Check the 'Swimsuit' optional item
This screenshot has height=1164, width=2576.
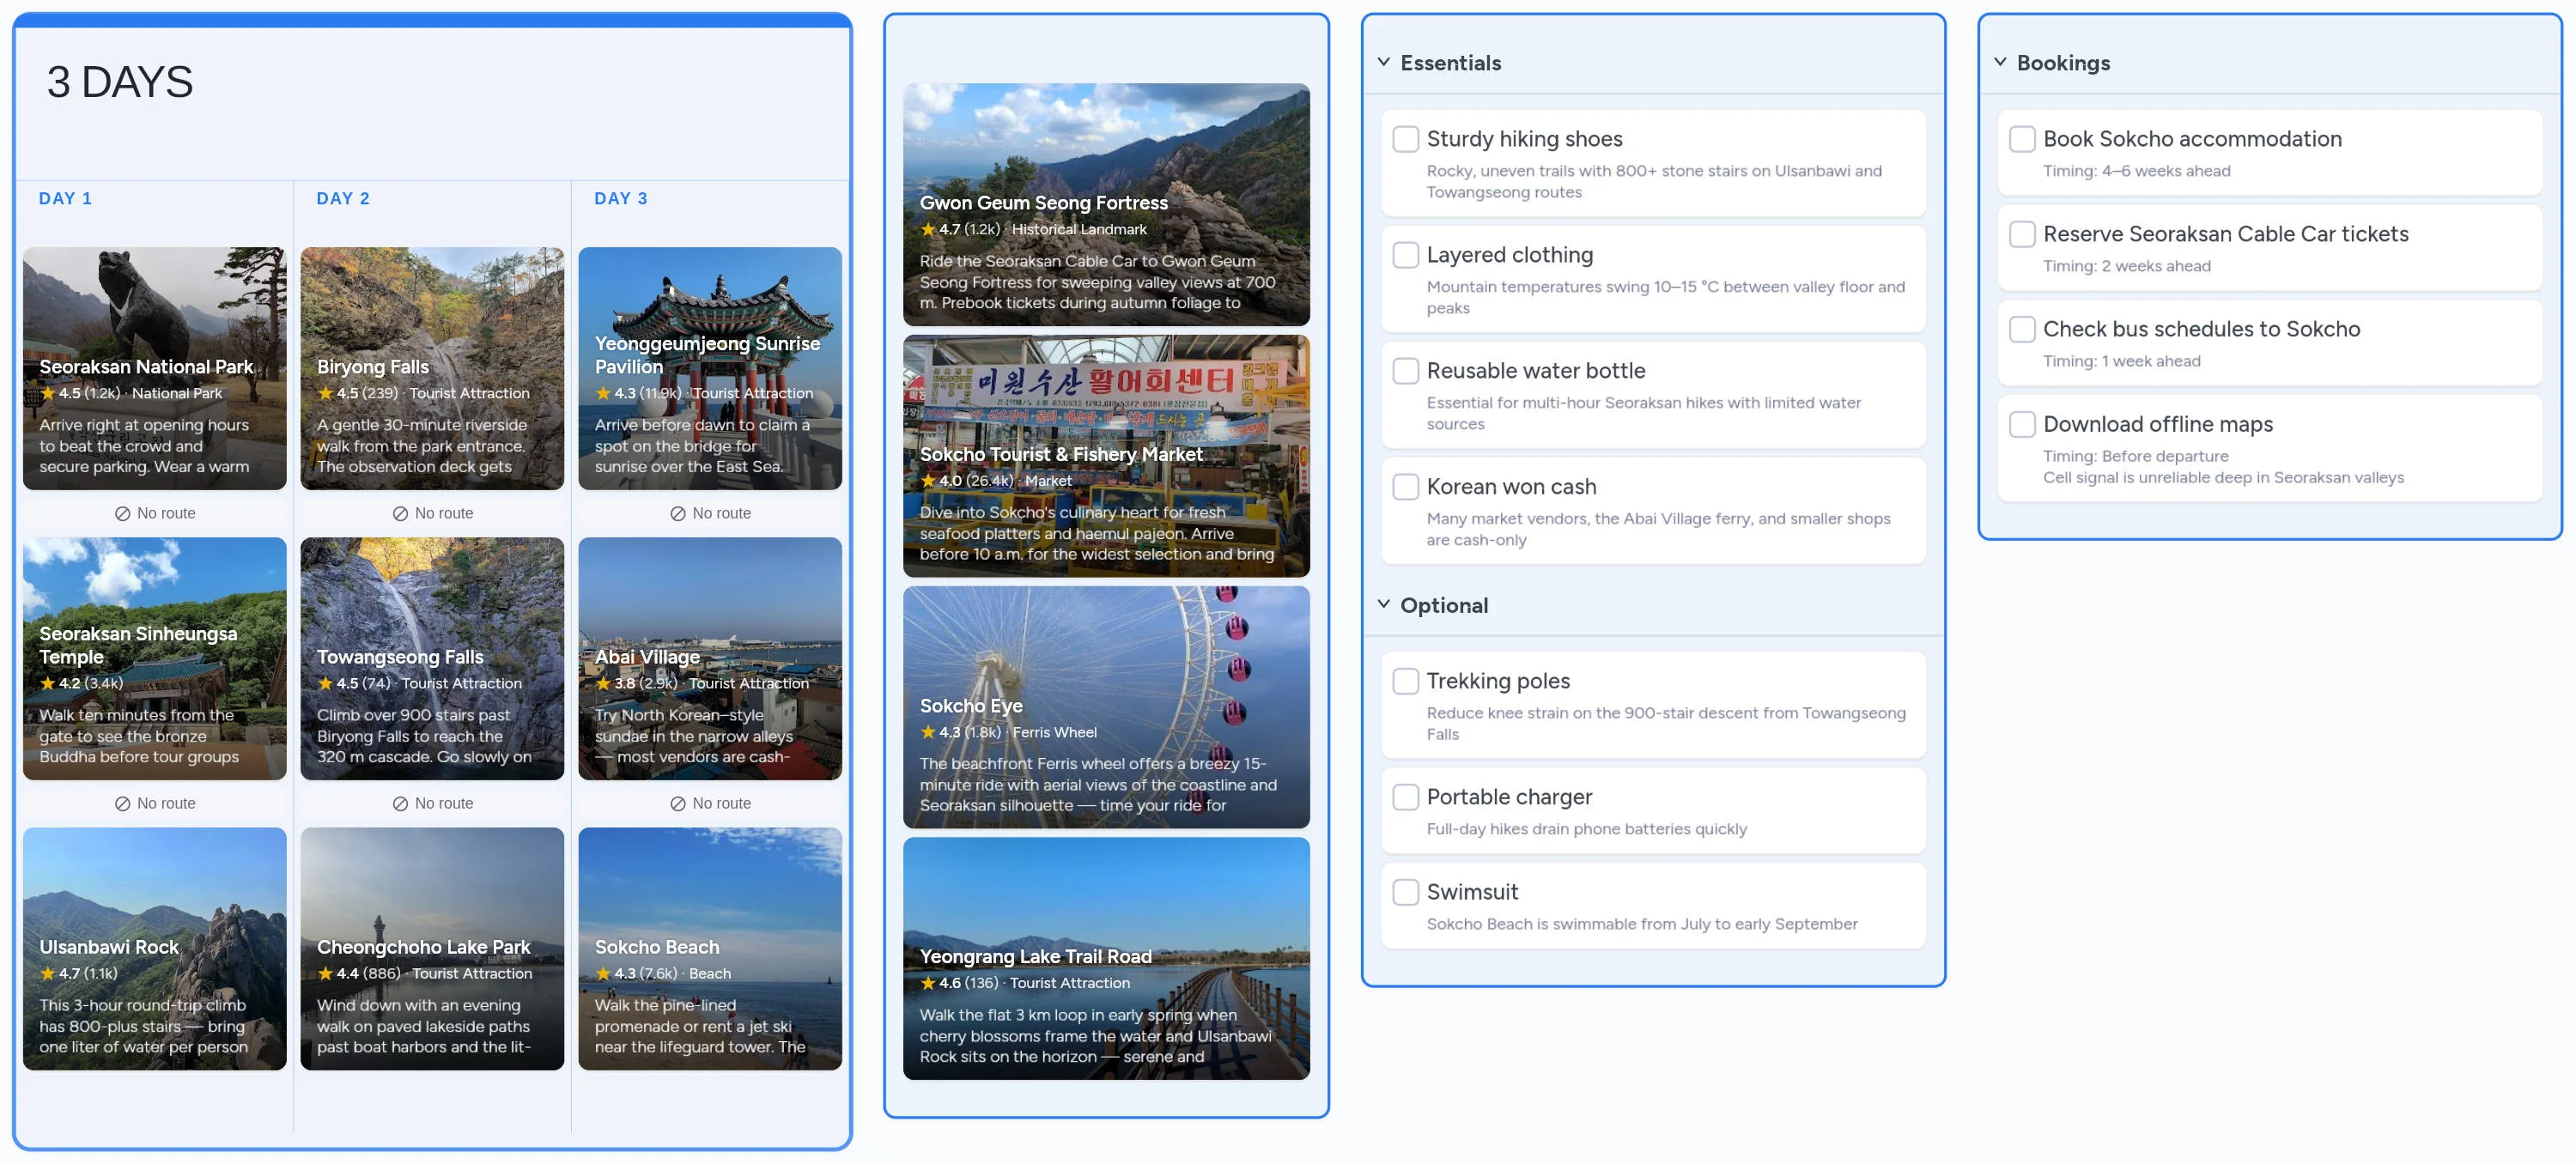tap(1406, 891)
